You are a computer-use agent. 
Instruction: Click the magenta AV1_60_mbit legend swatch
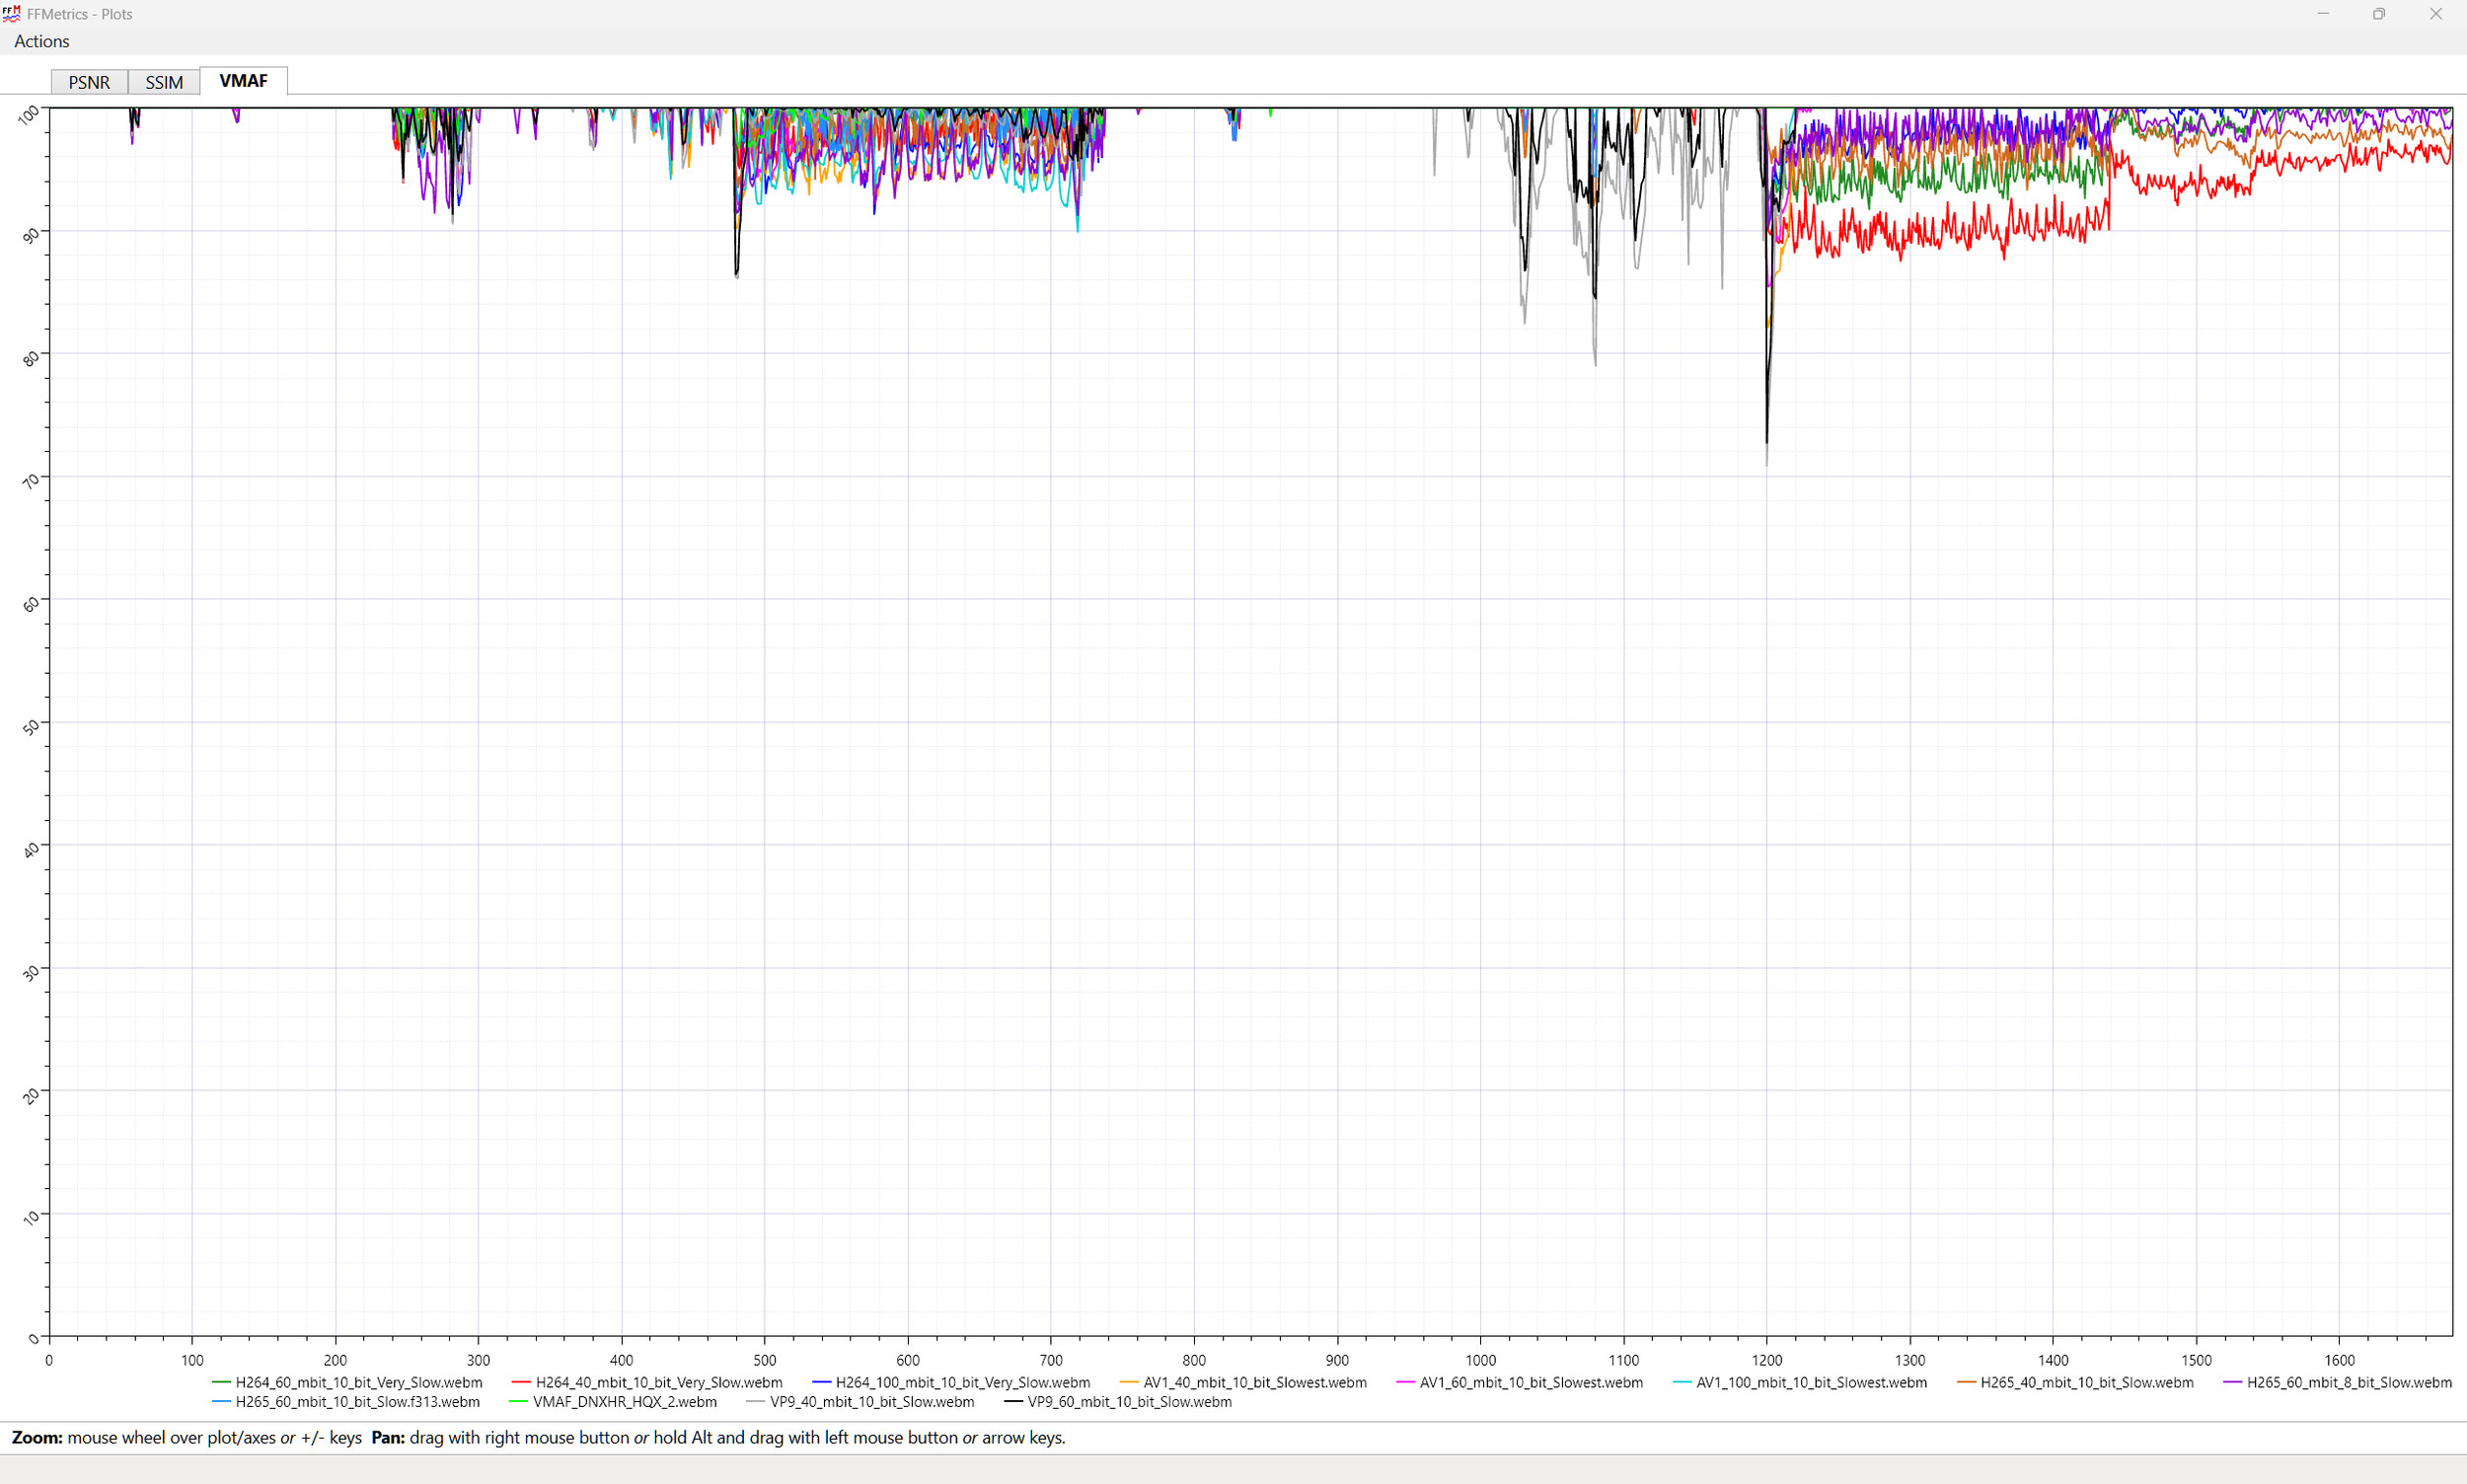tap(1404, 1383)
